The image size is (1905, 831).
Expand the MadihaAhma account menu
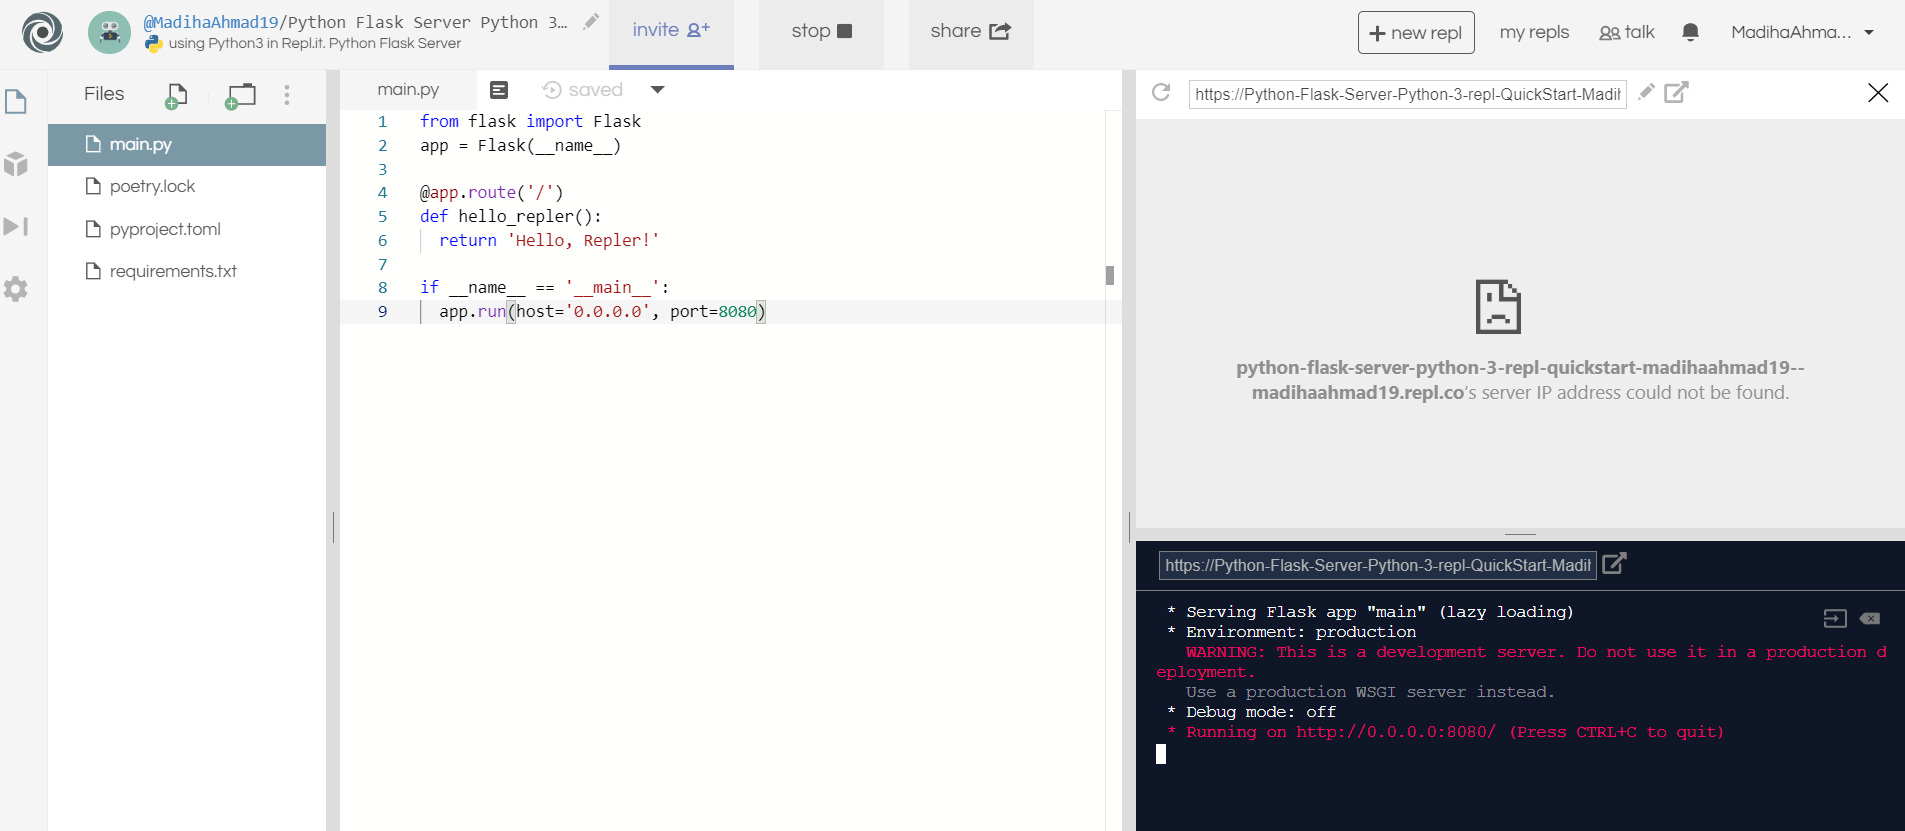pos(1802,32)
